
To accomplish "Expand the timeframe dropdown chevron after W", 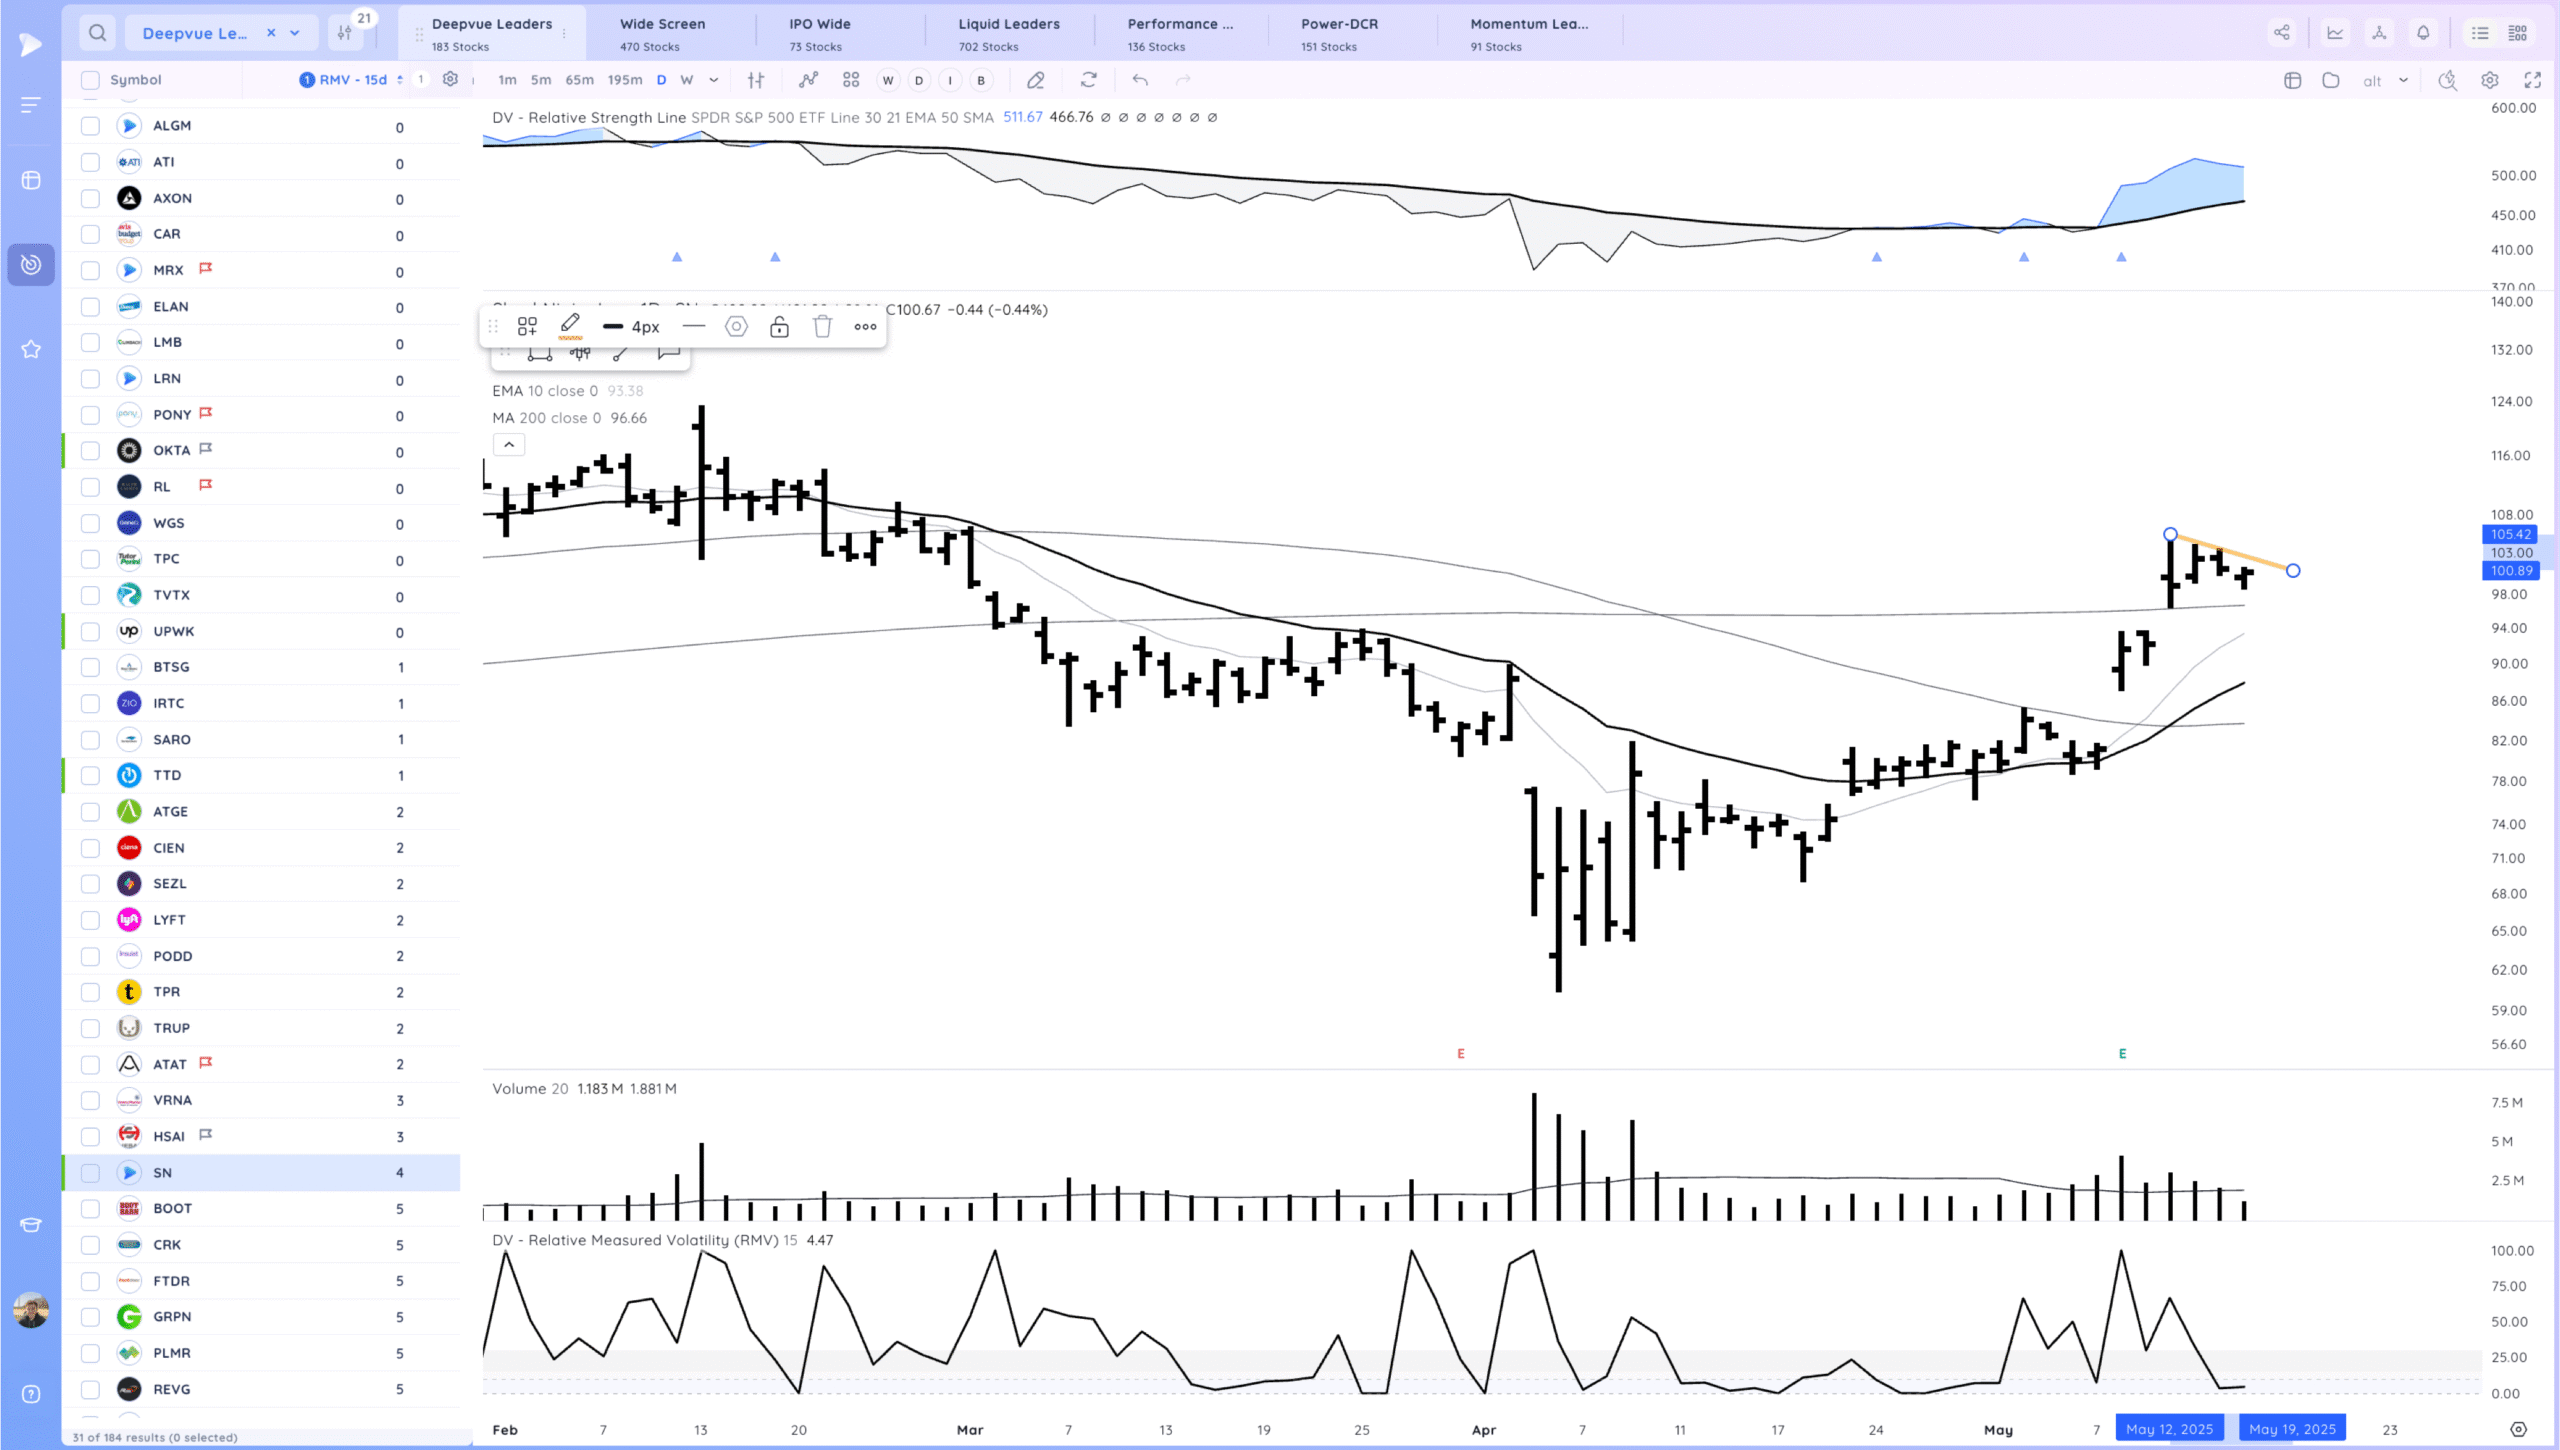I will click(x=713, y=80).
